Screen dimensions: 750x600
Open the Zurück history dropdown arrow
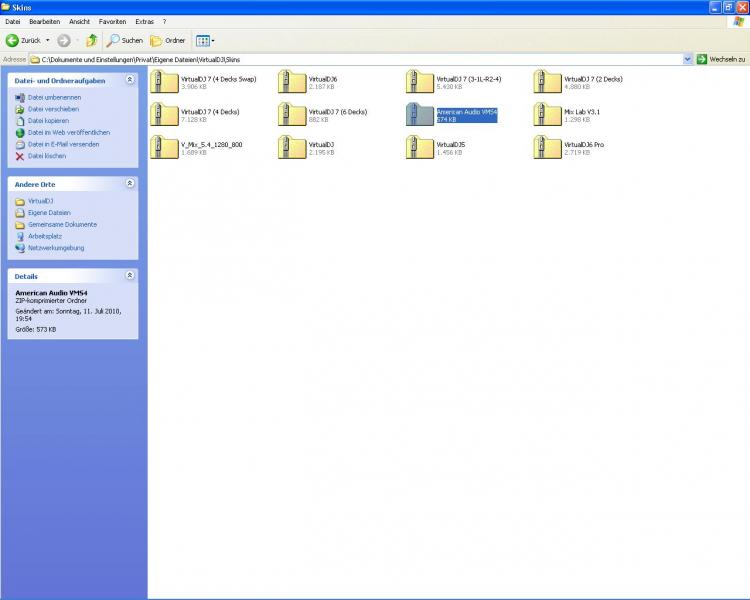(47, 41)
